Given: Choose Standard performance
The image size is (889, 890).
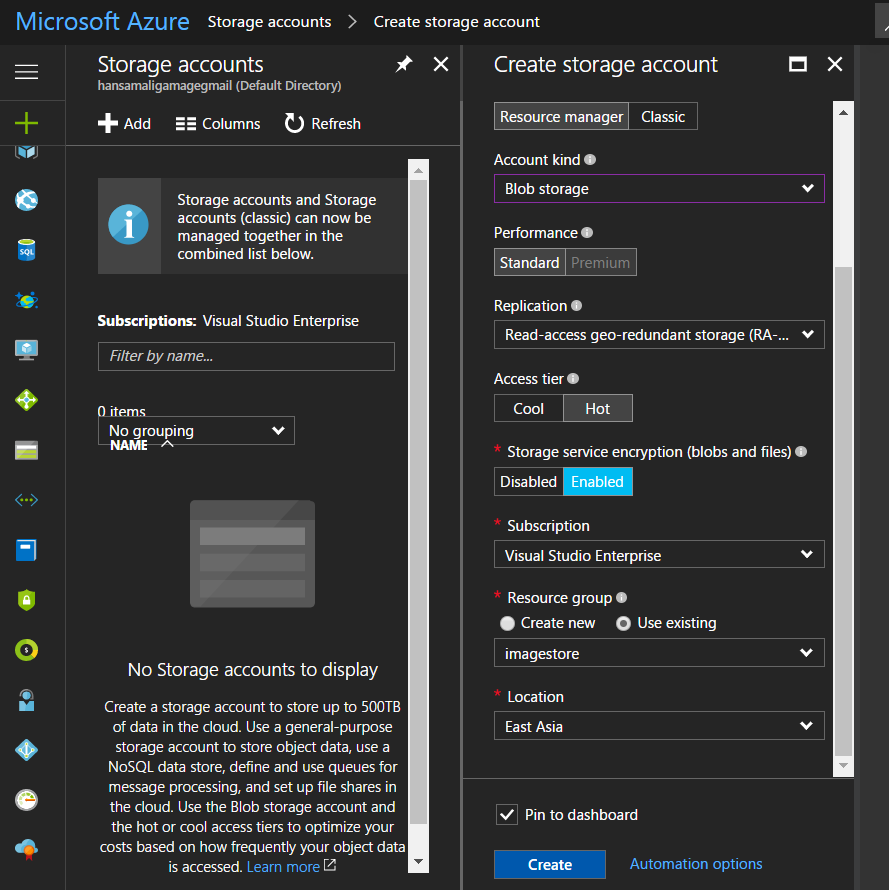Looking at the screenshot, I should [530, 262].
